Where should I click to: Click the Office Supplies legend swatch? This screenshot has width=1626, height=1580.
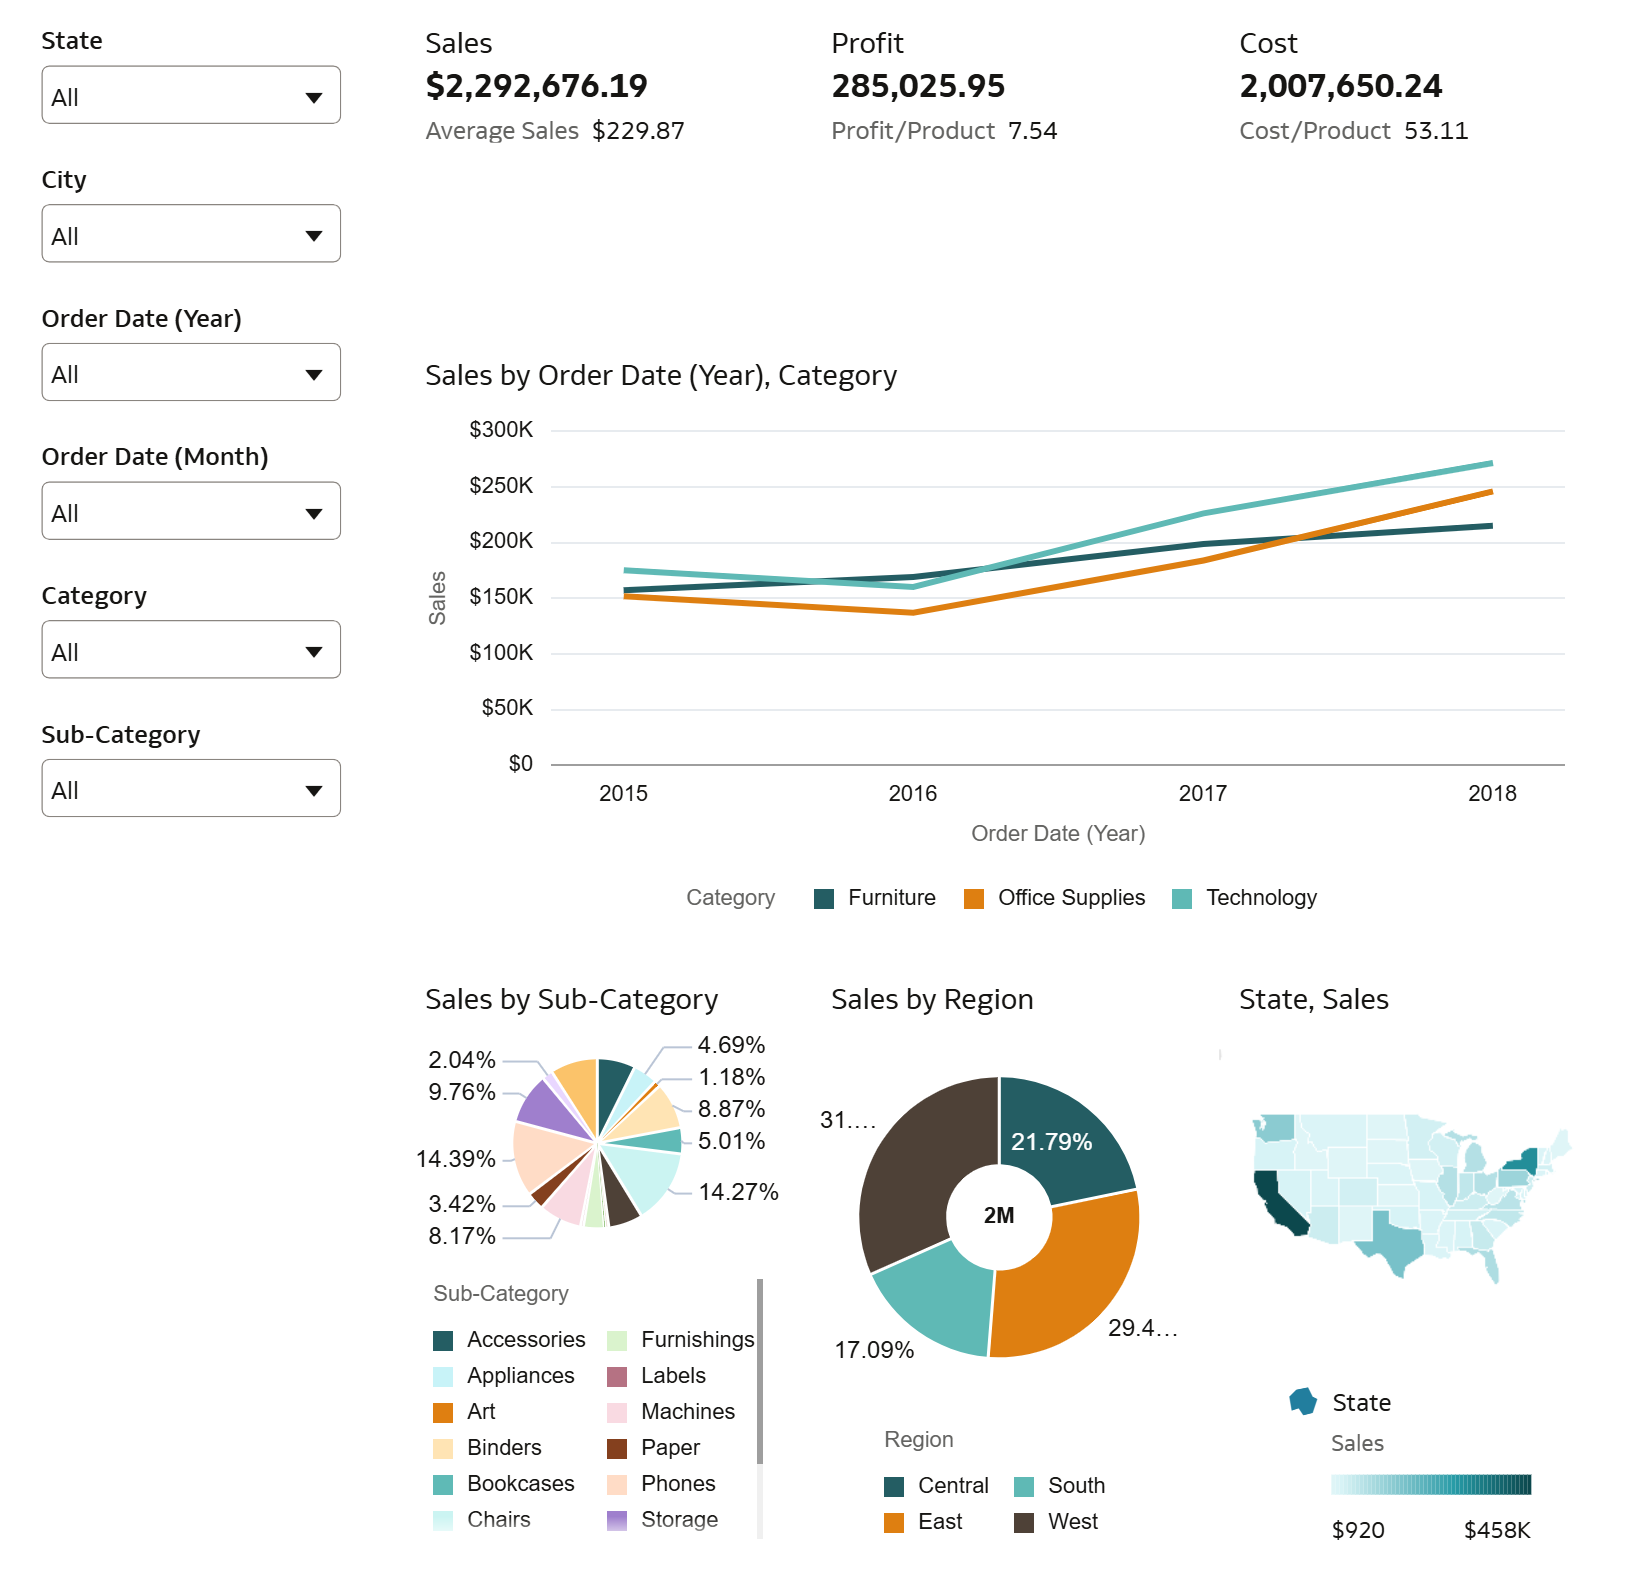[x=974, y=899]
